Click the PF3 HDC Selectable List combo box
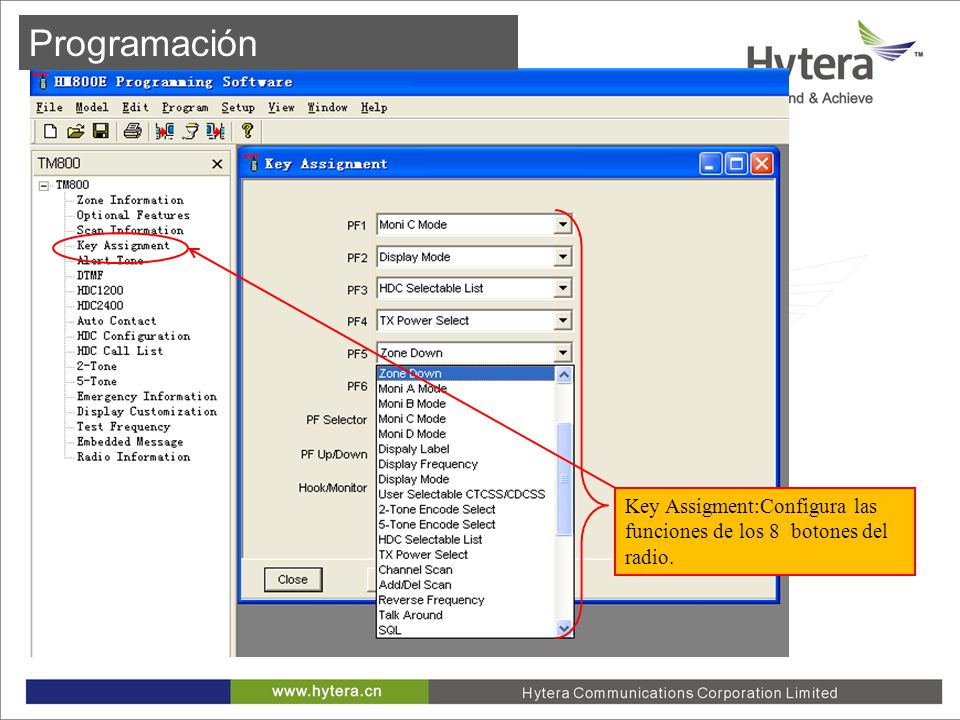Viewport: 960px width, 720px height. pyautogui.click(x=474, y=288)
